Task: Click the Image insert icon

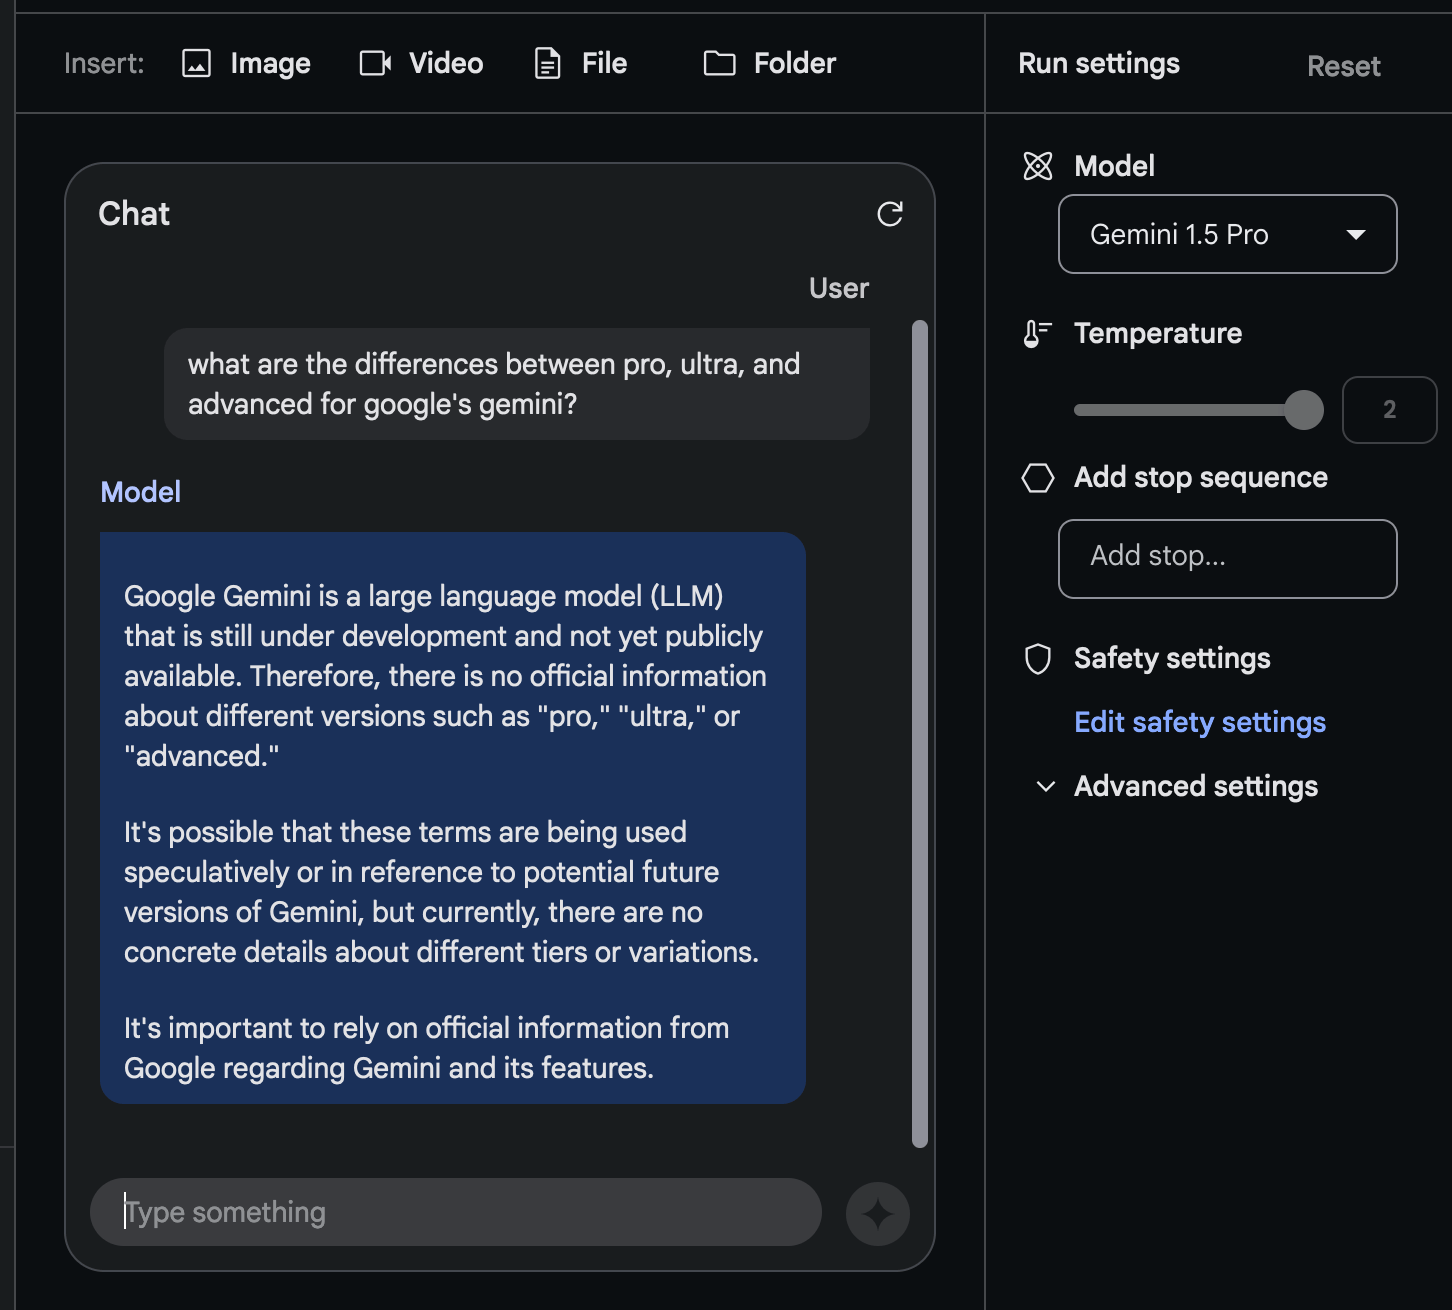Action: coord(196,64)
